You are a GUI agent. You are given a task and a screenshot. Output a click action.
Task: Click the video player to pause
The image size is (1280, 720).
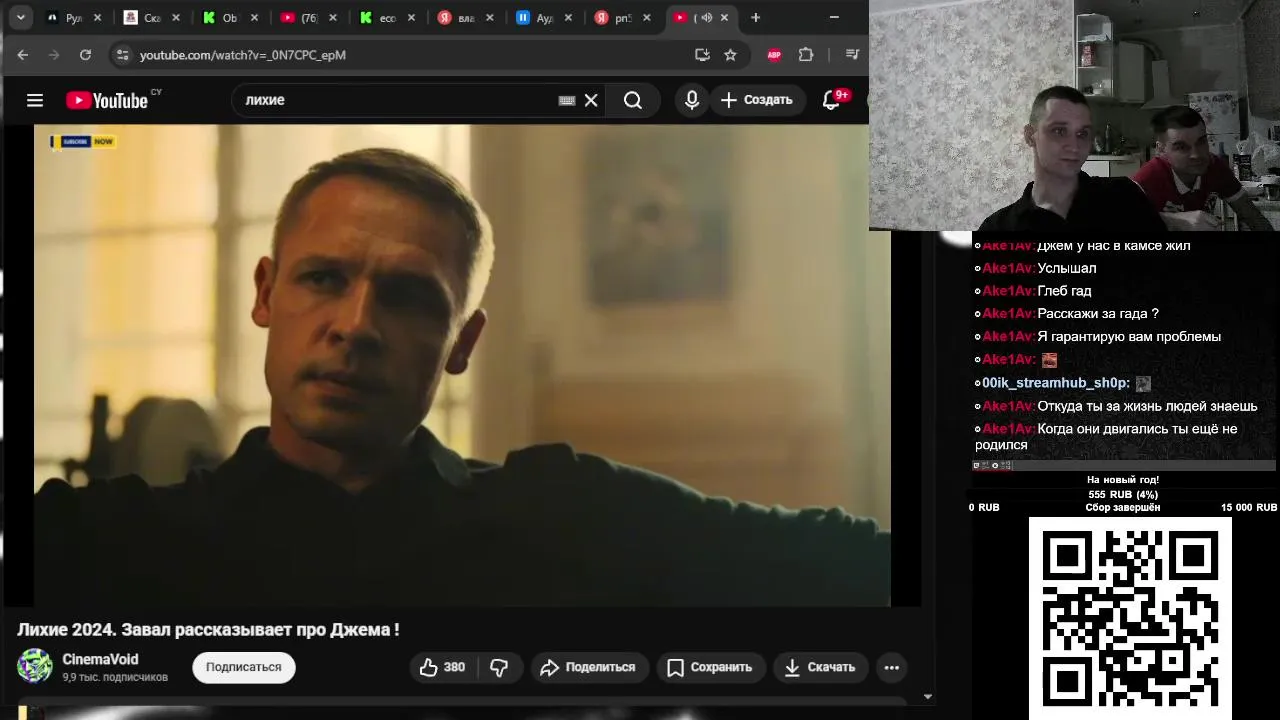462,365
